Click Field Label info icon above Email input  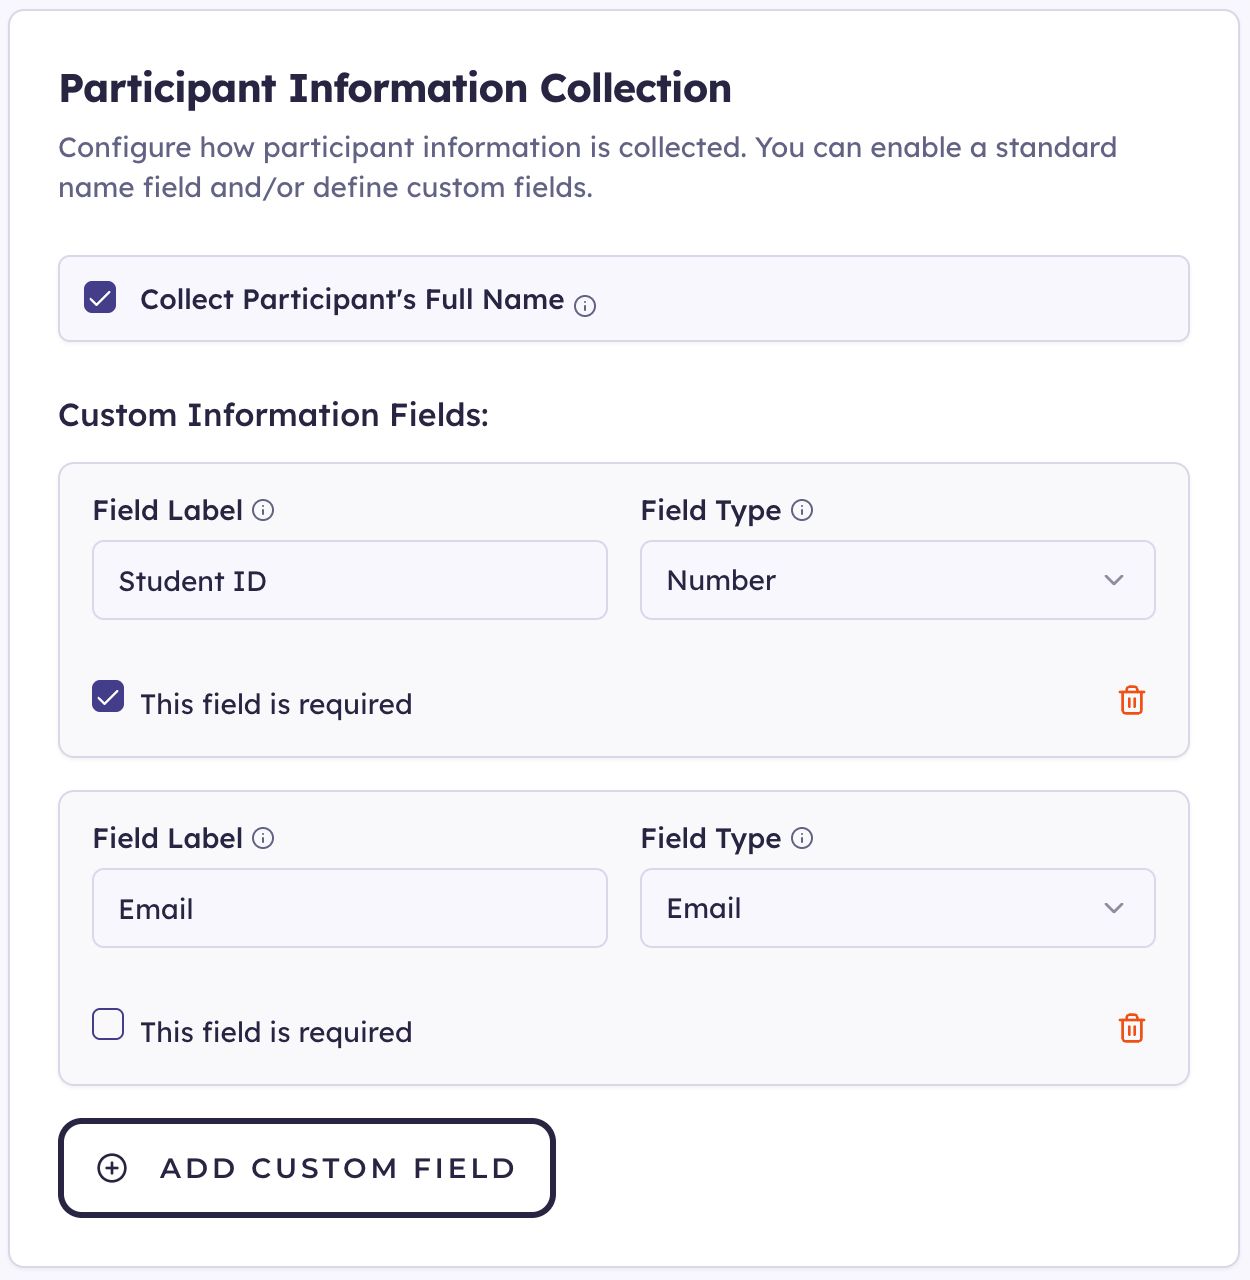[263, 838]
